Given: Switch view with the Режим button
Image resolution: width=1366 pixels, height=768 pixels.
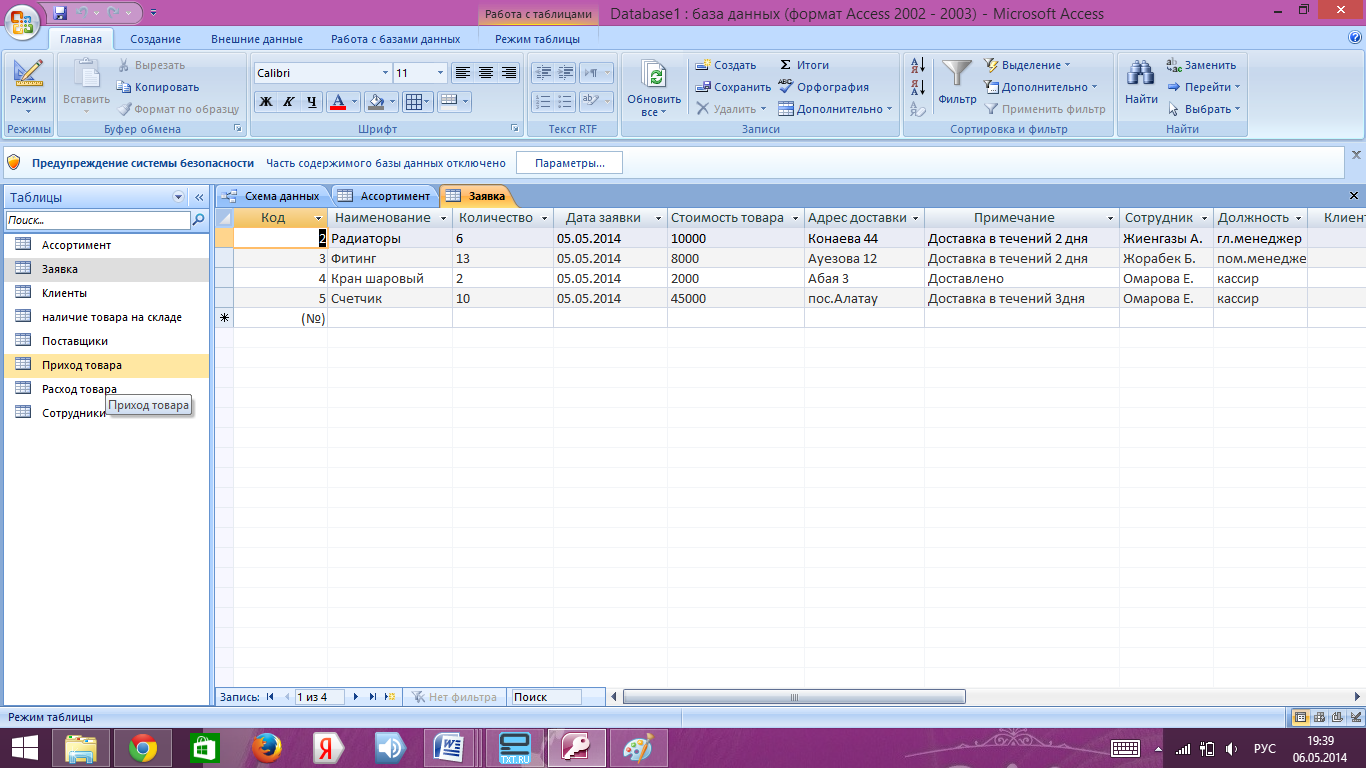Looking at the screenshot, I should coord(28,86).
